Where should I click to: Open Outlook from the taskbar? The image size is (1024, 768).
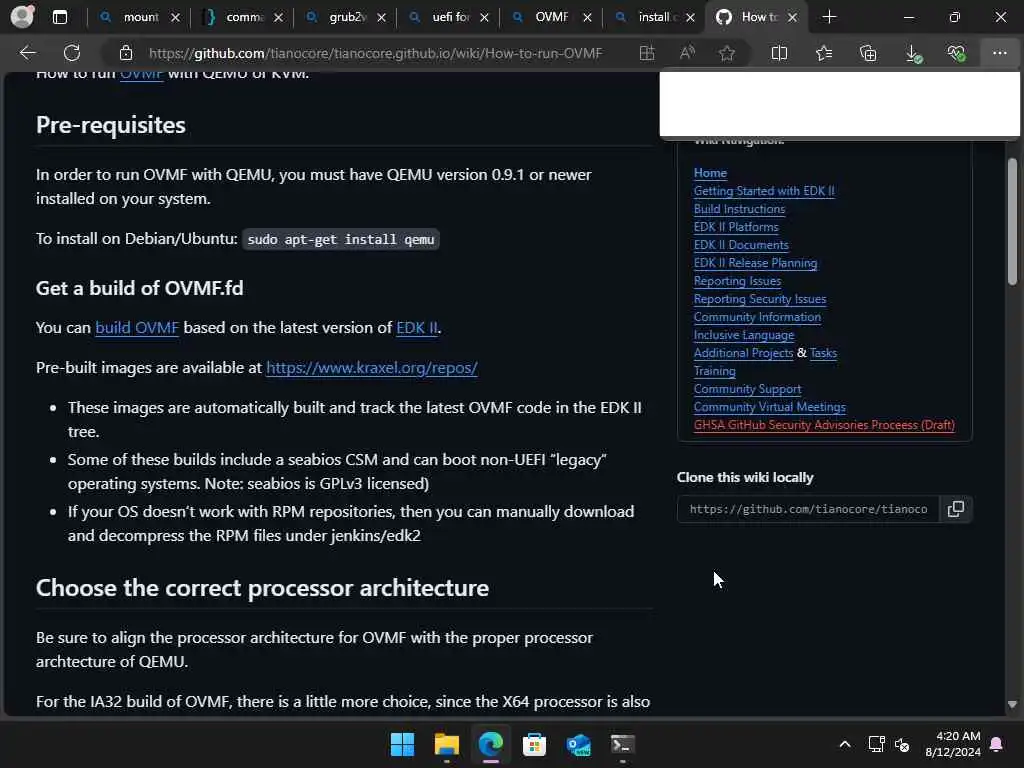(x=579, y=744)
